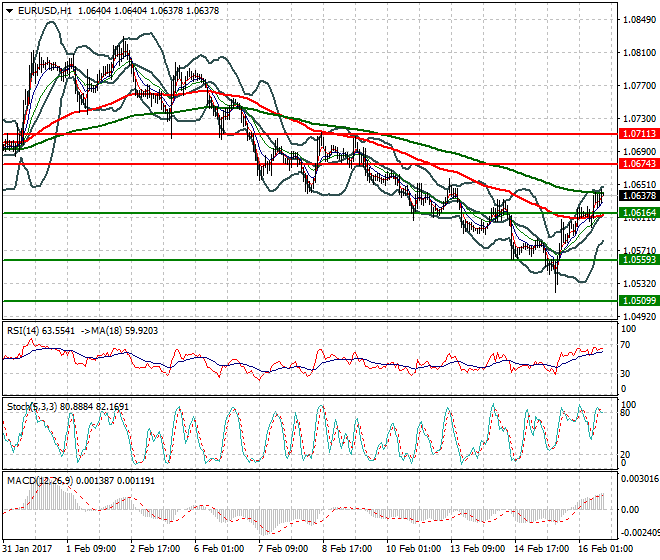Click the 6 Feb 01:00 time label

click(219, 549)
